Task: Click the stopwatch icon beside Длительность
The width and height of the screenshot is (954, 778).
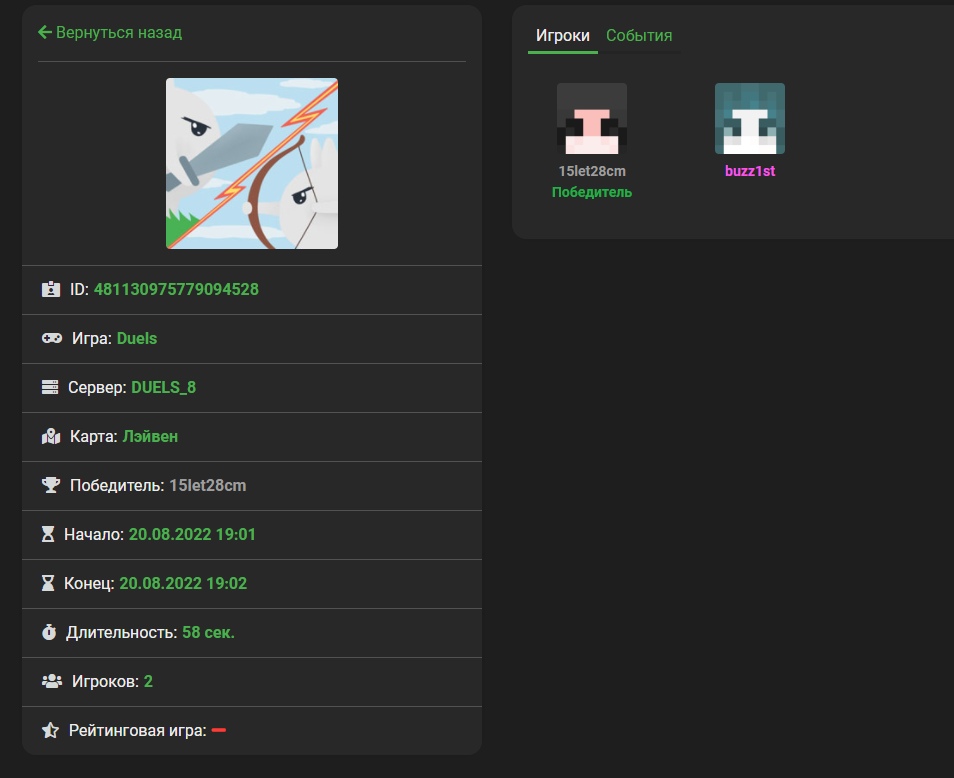Action: pyautogui.click(x=50, y=633)
